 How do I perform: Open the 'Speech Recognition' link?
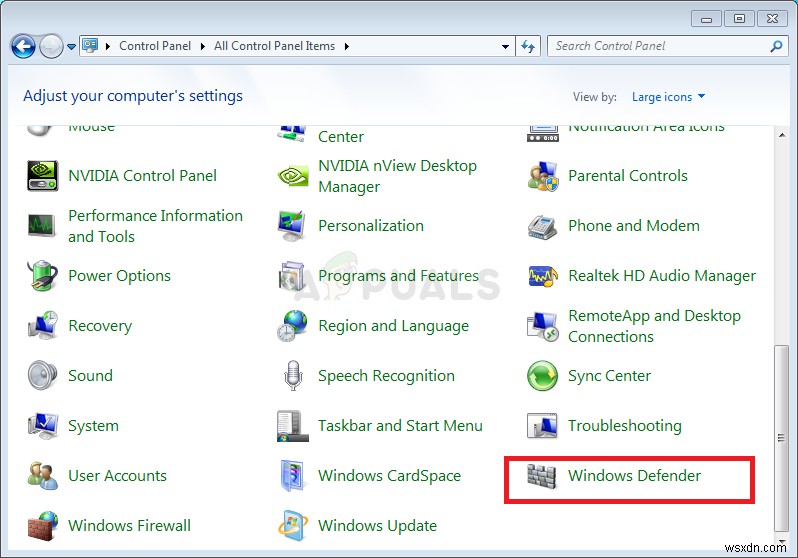pos(386,376)
